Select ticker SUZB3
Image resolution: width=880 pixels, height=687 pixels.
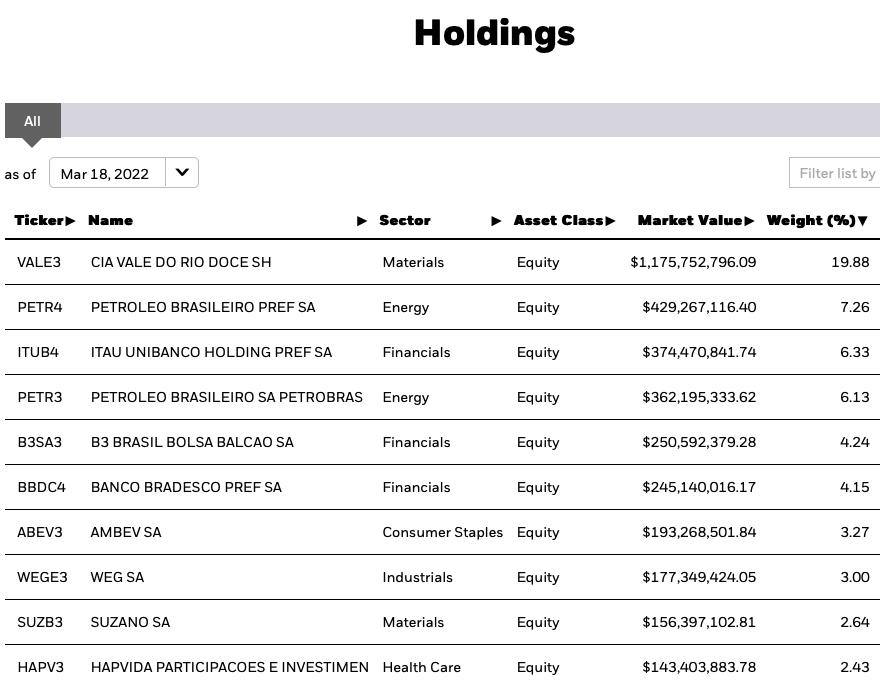pyautogui.click(x=40, y=622)
